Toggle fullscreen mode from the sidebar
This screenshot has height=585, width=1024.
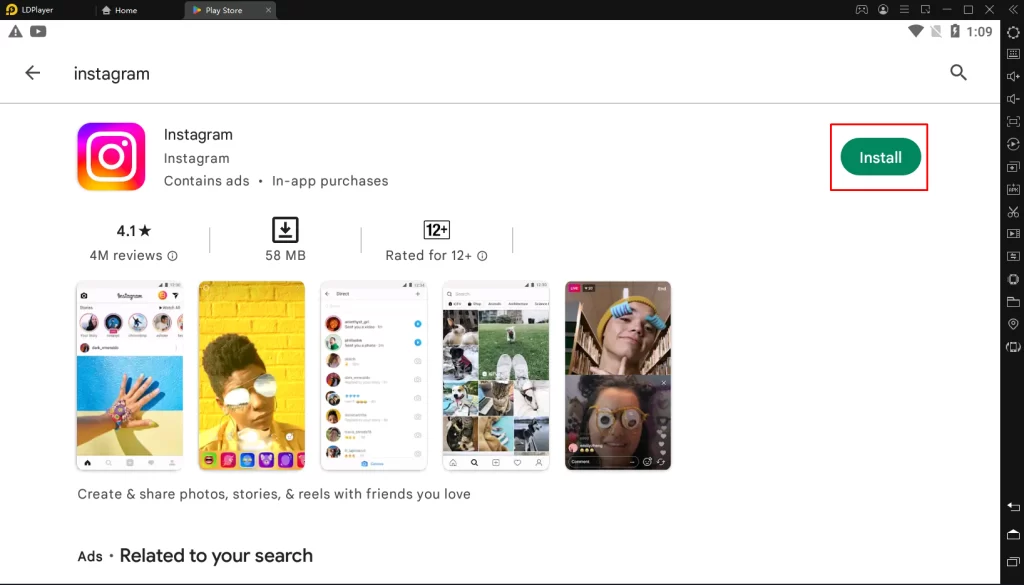coord(1013,121)
